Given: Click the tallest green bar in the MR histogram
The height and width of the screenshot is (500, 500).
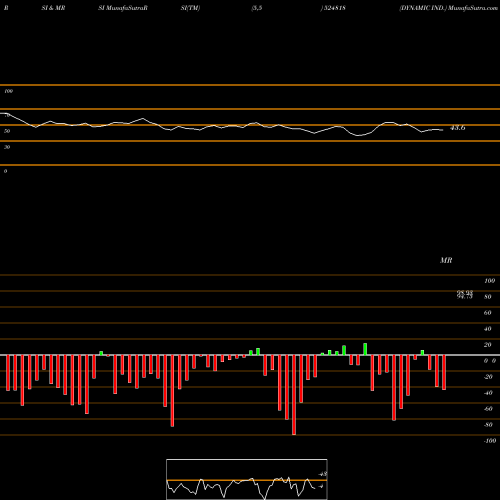Looking at the screenshot, I should point(365,349).
